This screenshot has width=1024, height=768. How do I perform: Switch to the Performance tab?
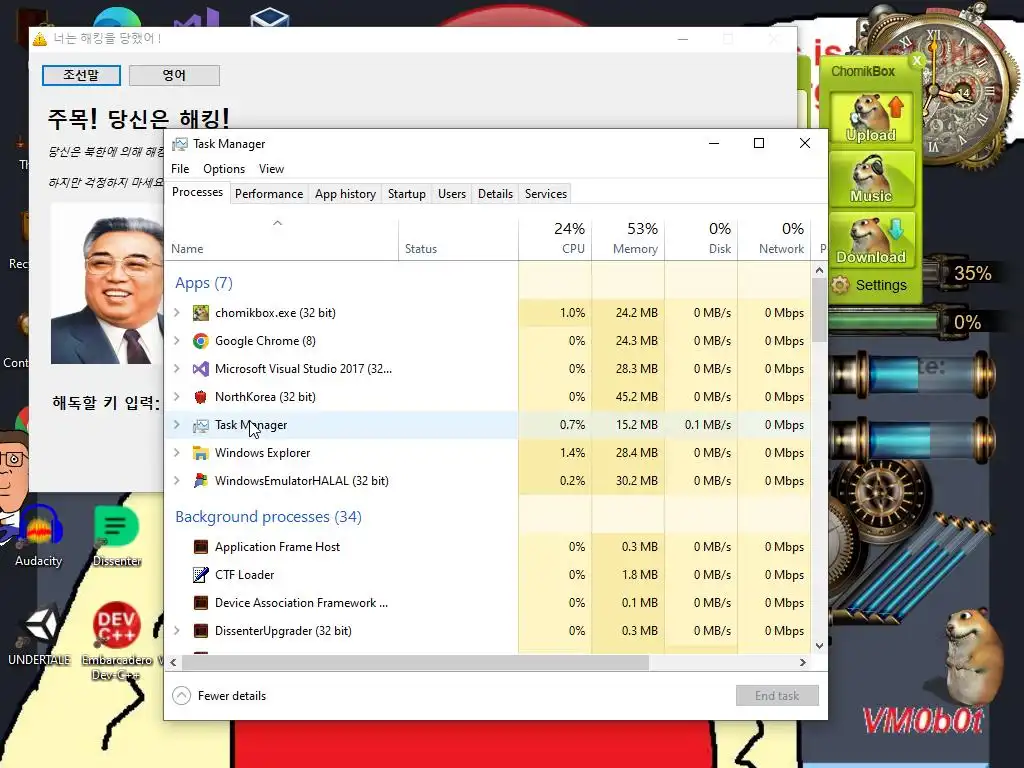[269, 194]
